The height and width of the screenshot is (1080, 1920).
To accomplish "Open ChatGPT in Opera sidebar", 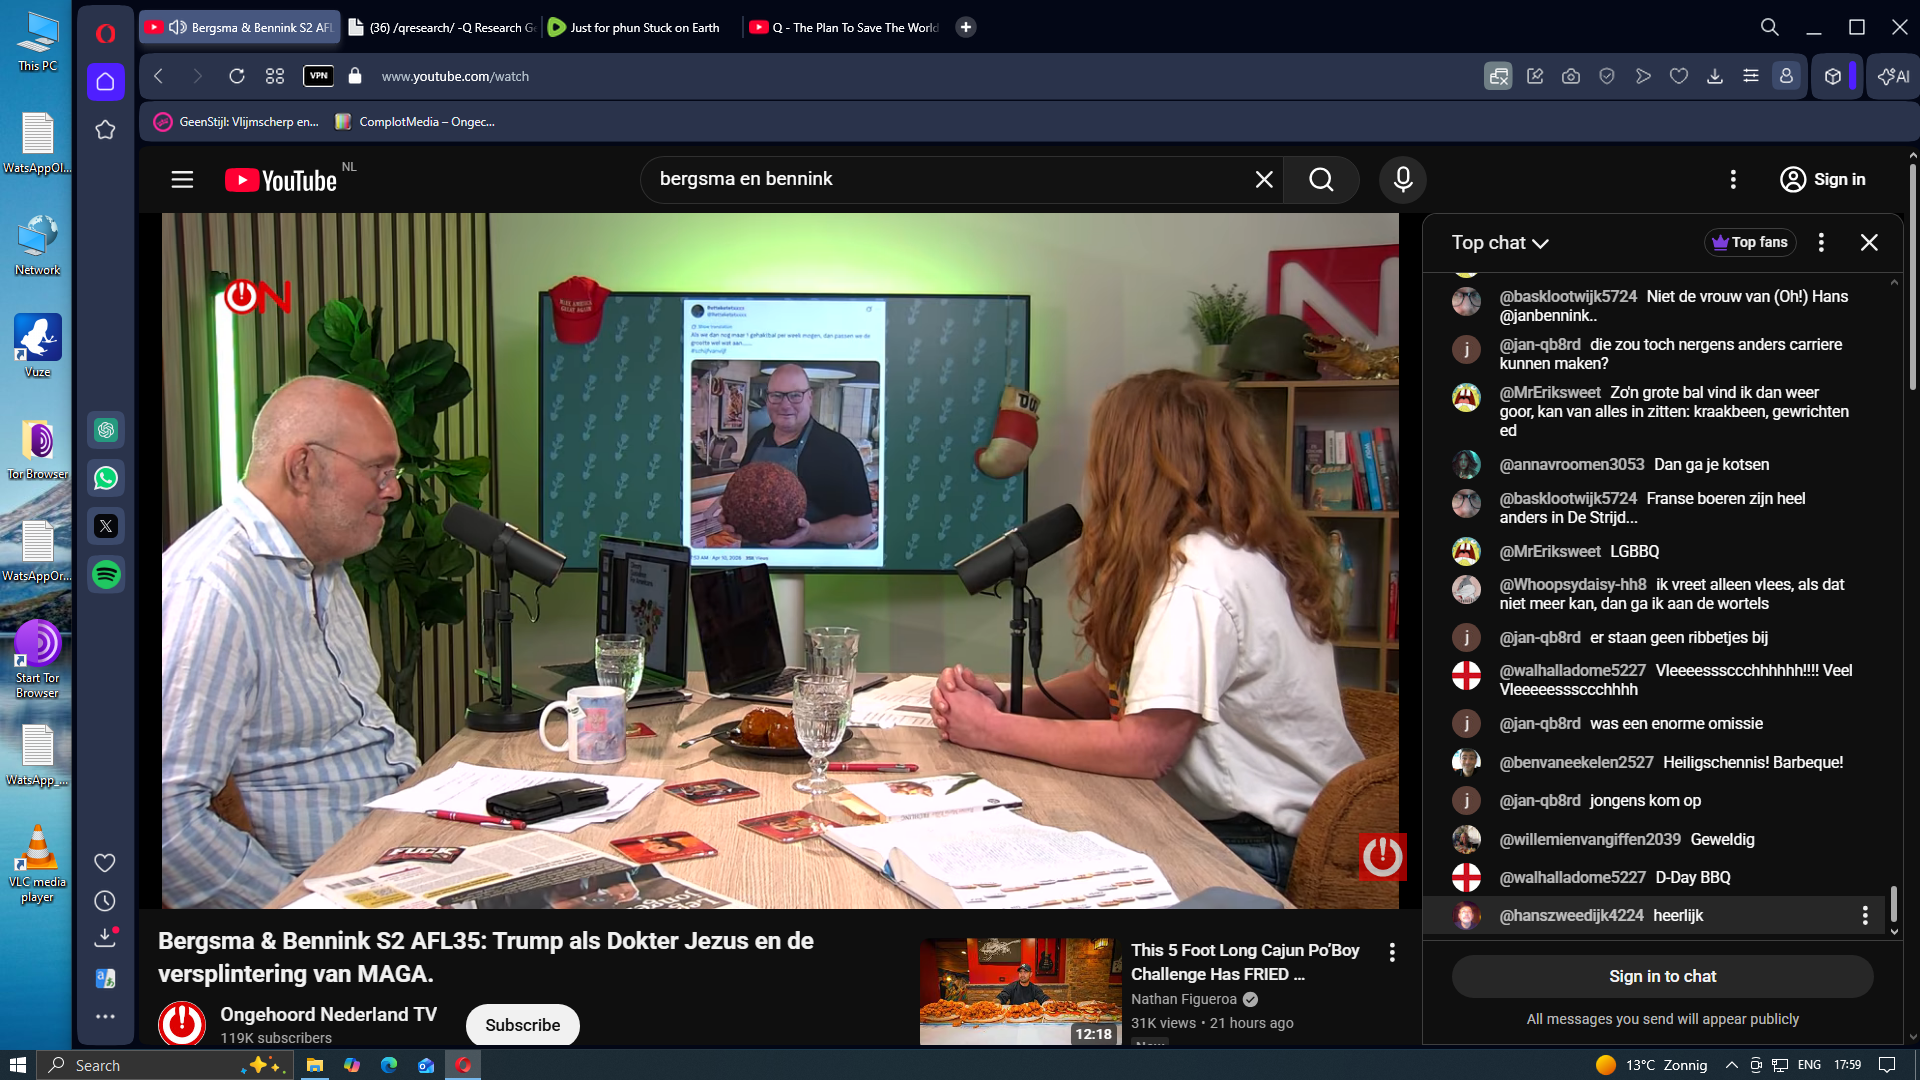I will tap(106, 430).
